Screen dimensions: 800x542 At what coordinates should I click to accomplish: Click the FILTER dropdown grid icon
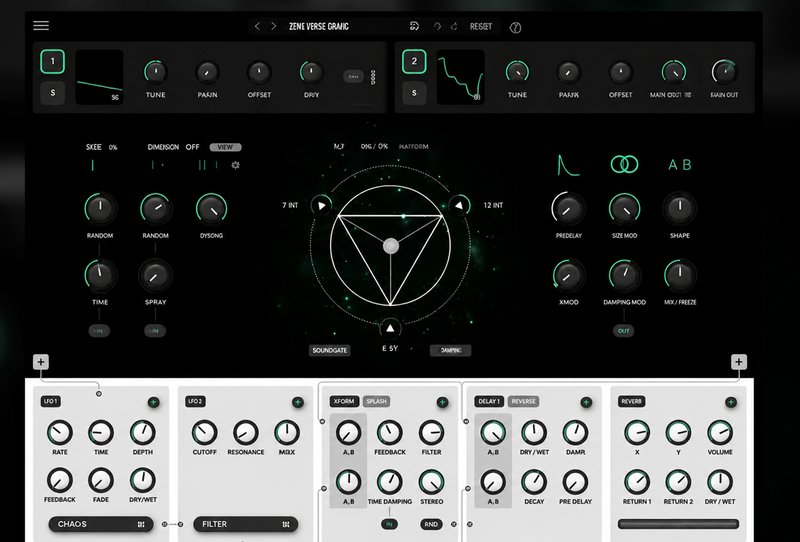[x=286, y=524]
